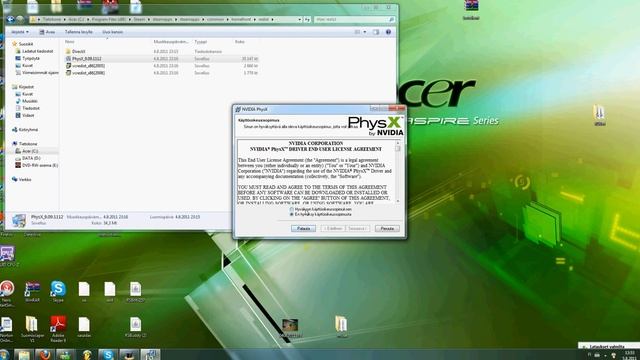The image size is (640, 360).
Task: Toggle the preview pane icon in Explorer
Action: [376, 32]
